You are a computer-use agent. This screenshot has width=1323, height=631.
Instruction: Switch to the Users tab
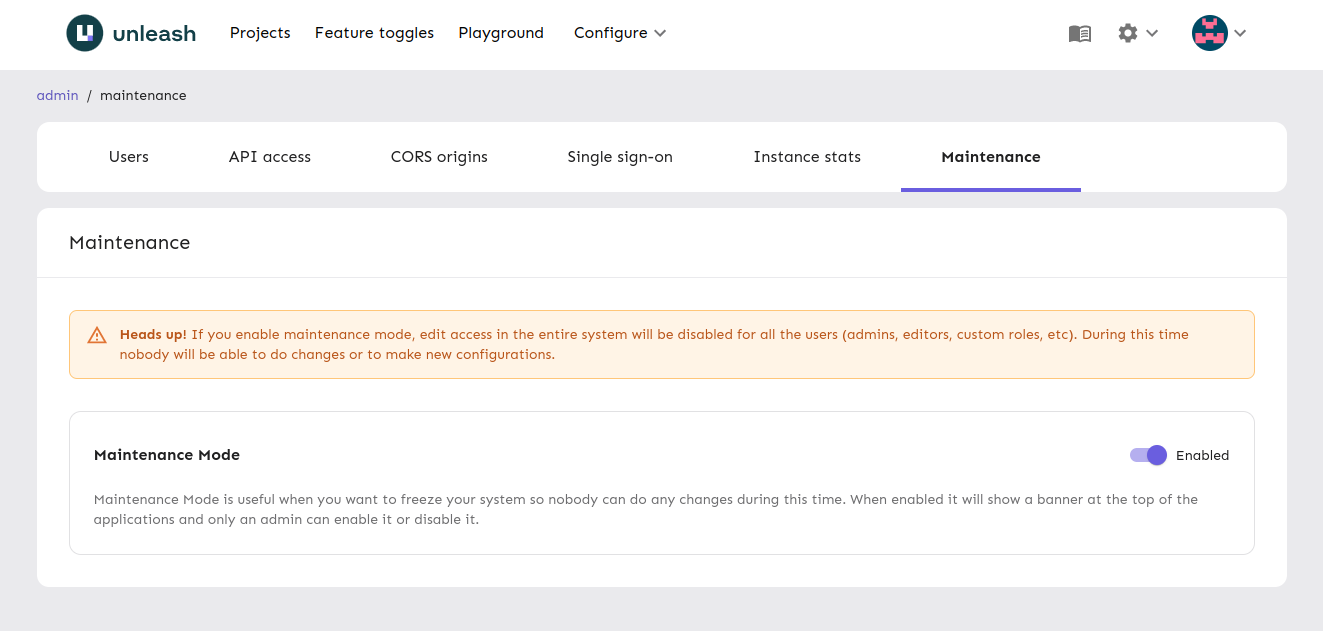[x=128, y=157]
